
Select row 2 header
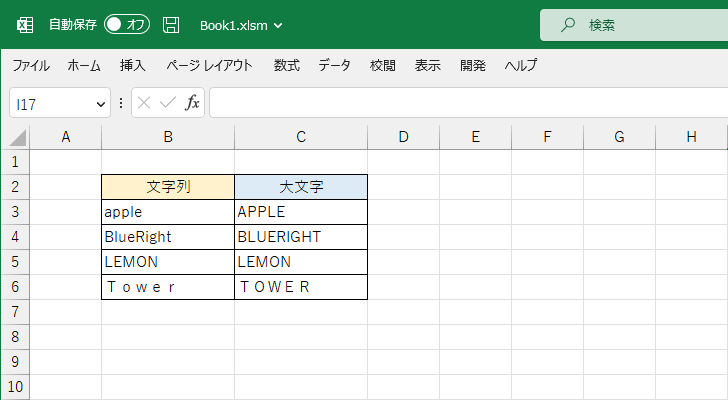[x=15, y=187]
